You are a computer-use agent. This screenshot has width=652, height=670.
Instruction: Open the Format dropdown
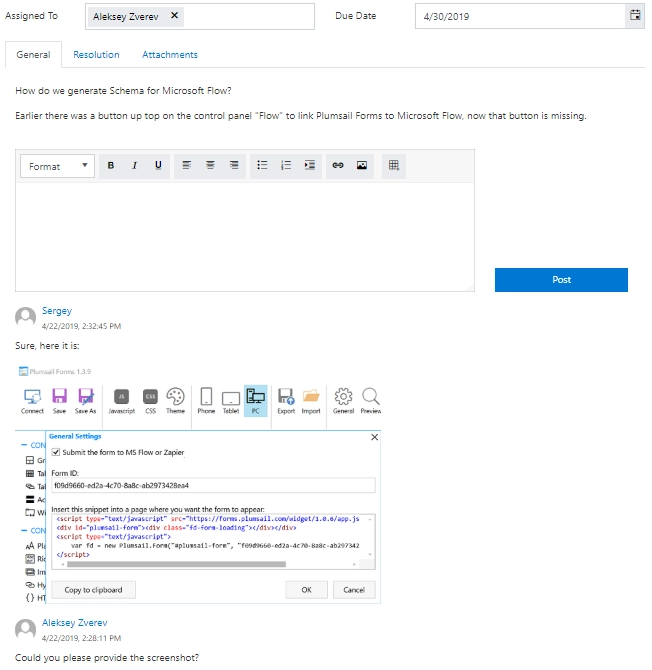[57, 166]
